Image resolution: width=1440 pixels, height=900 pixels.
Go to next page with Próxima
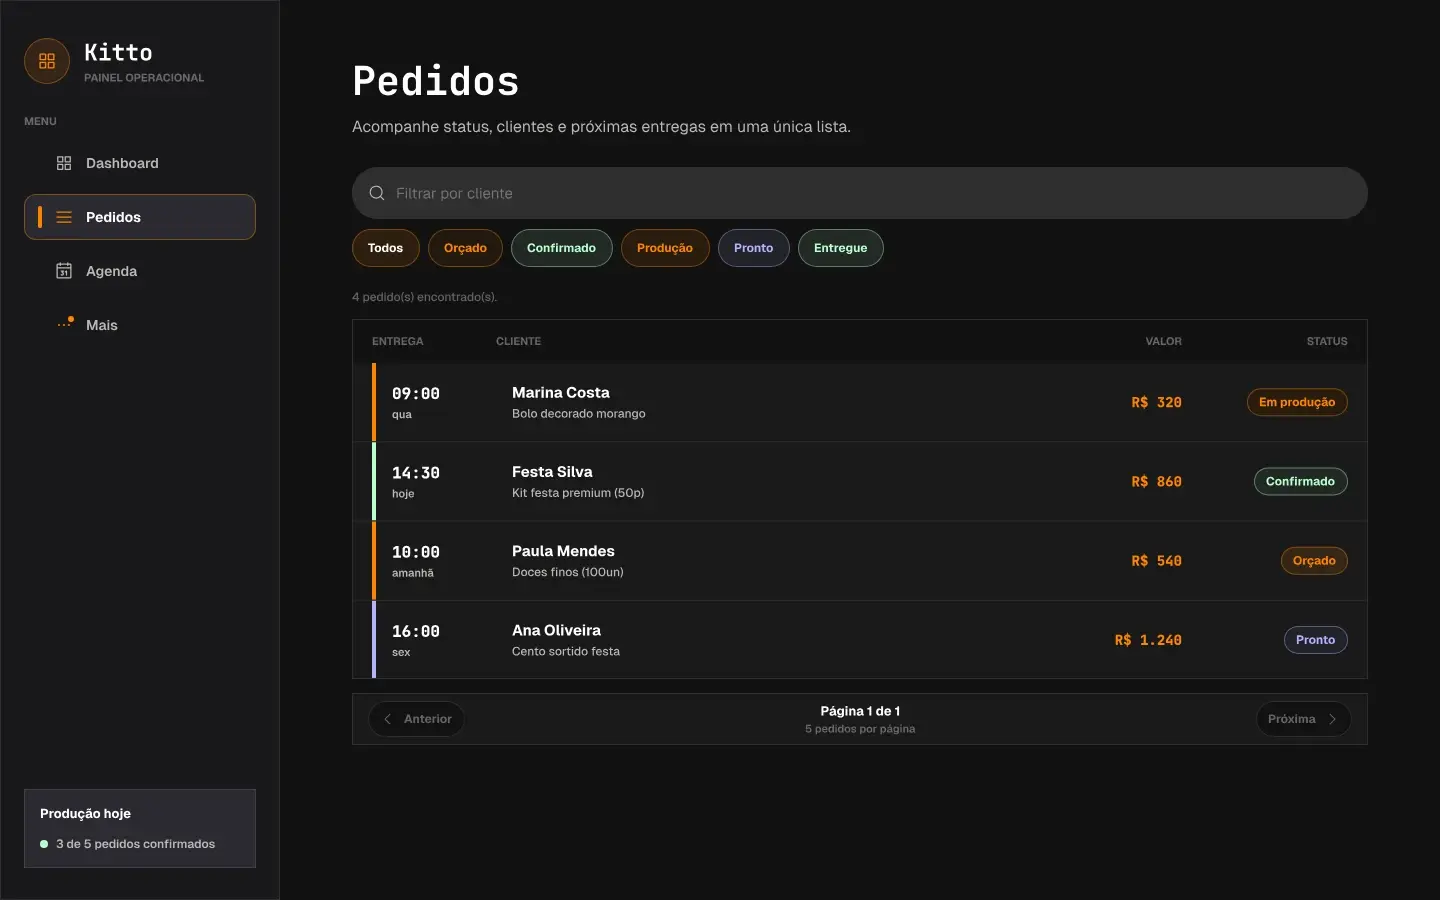[x=1303, y=719]
